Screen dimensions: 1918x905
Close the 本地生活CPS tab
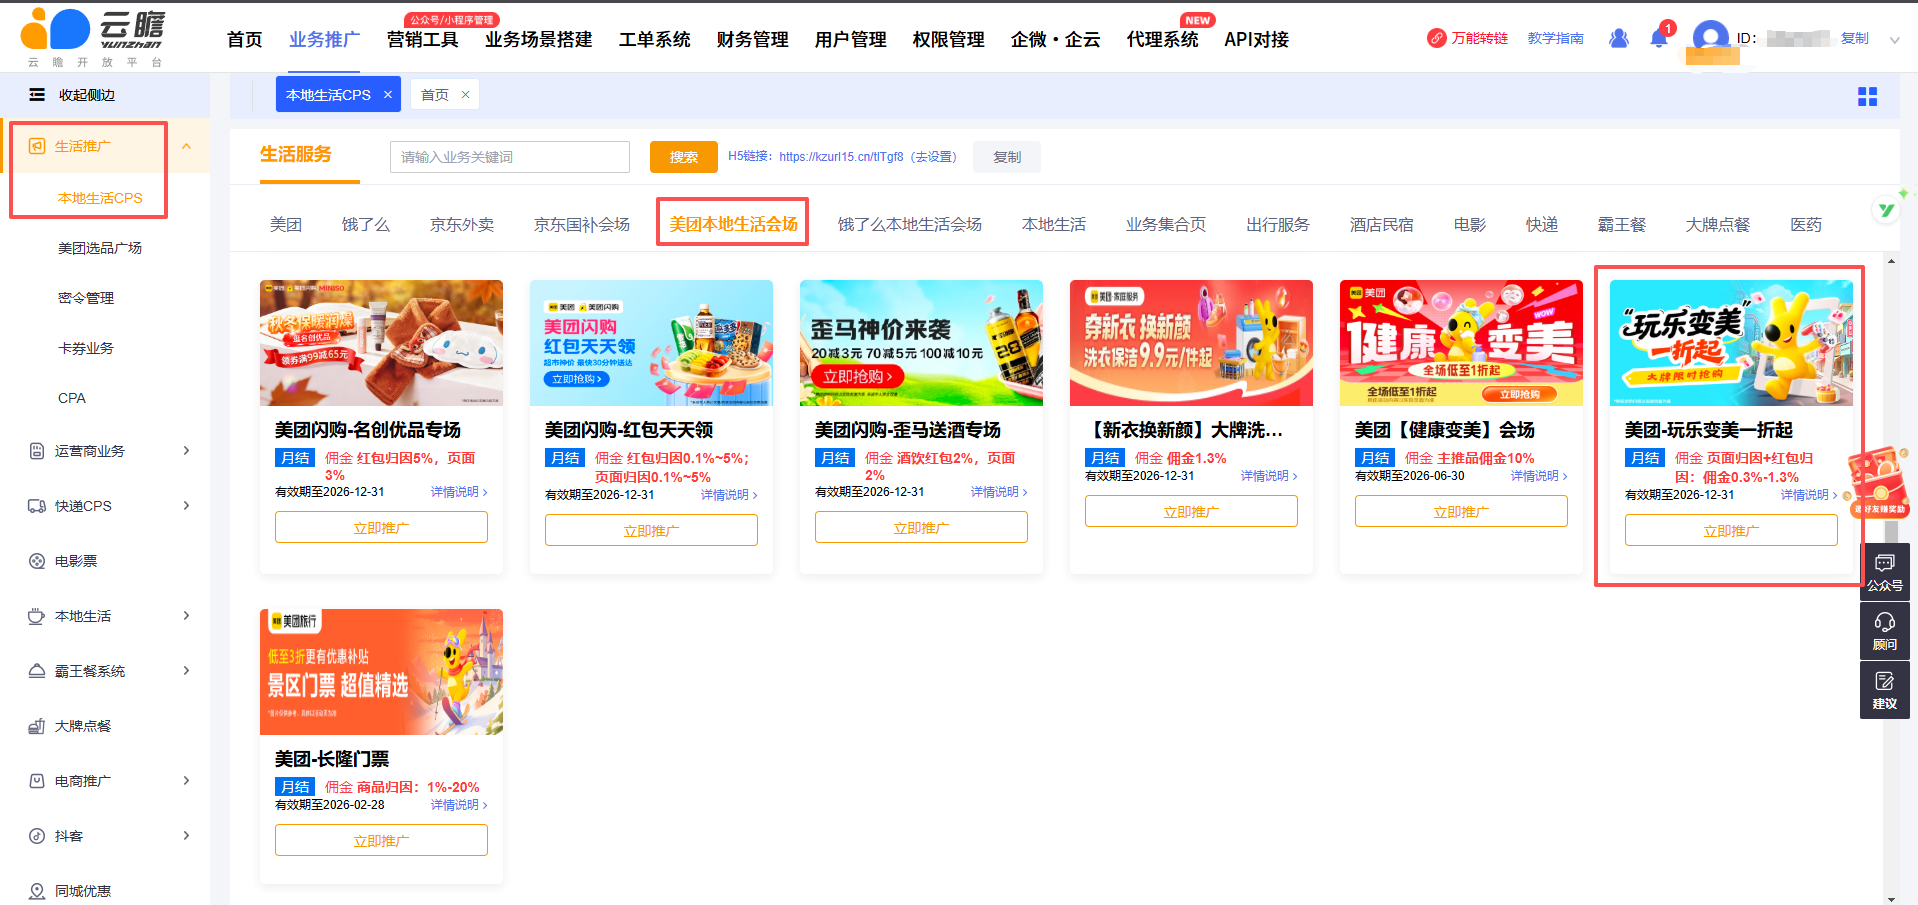point(388,95)
